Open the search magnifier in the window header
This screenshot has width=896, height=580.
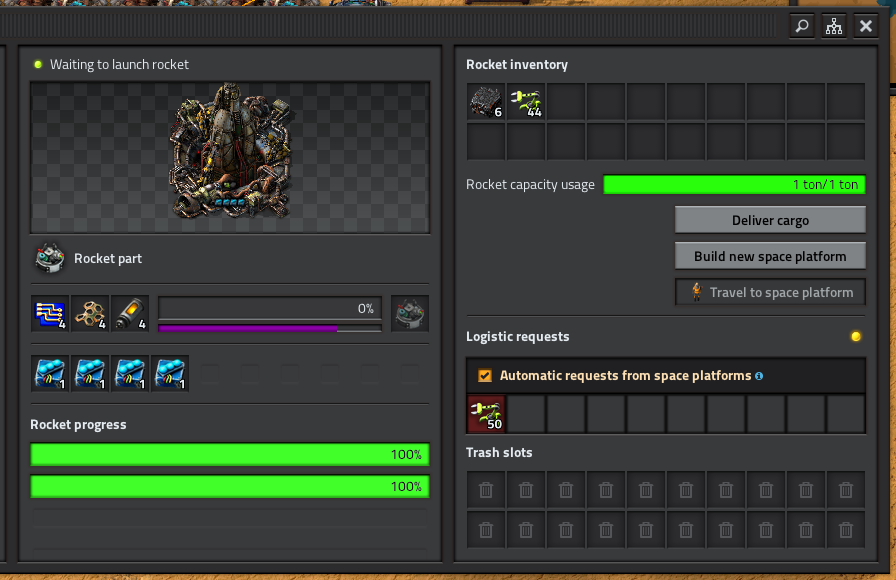[801, 27]
